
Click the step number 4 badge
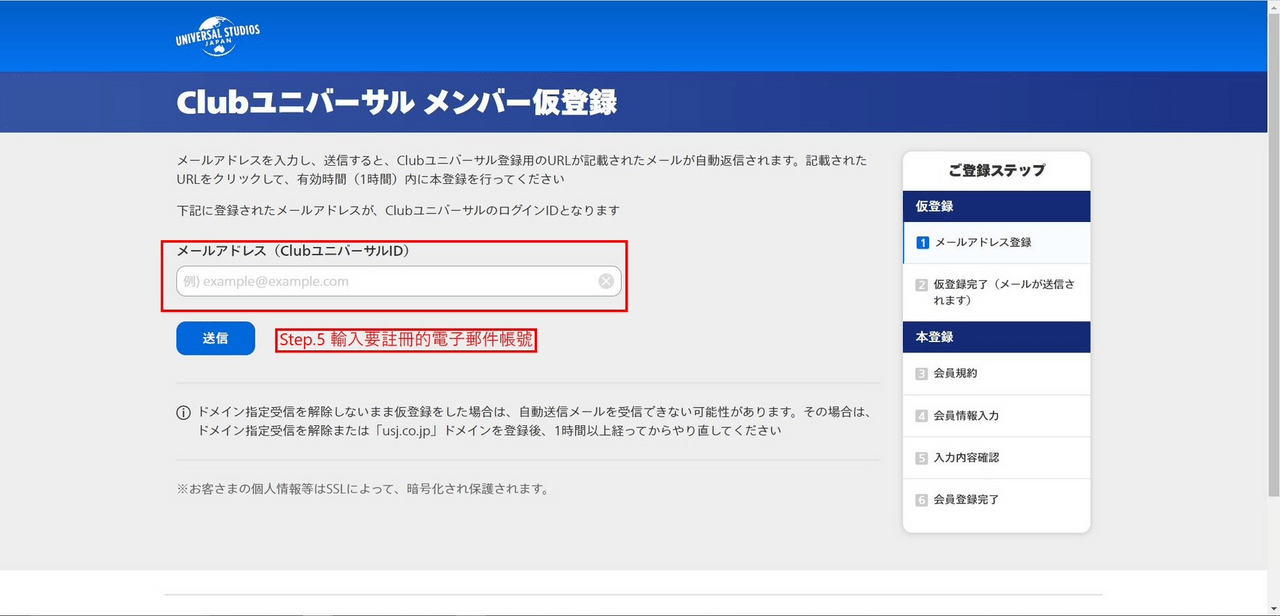click(922, 416)
